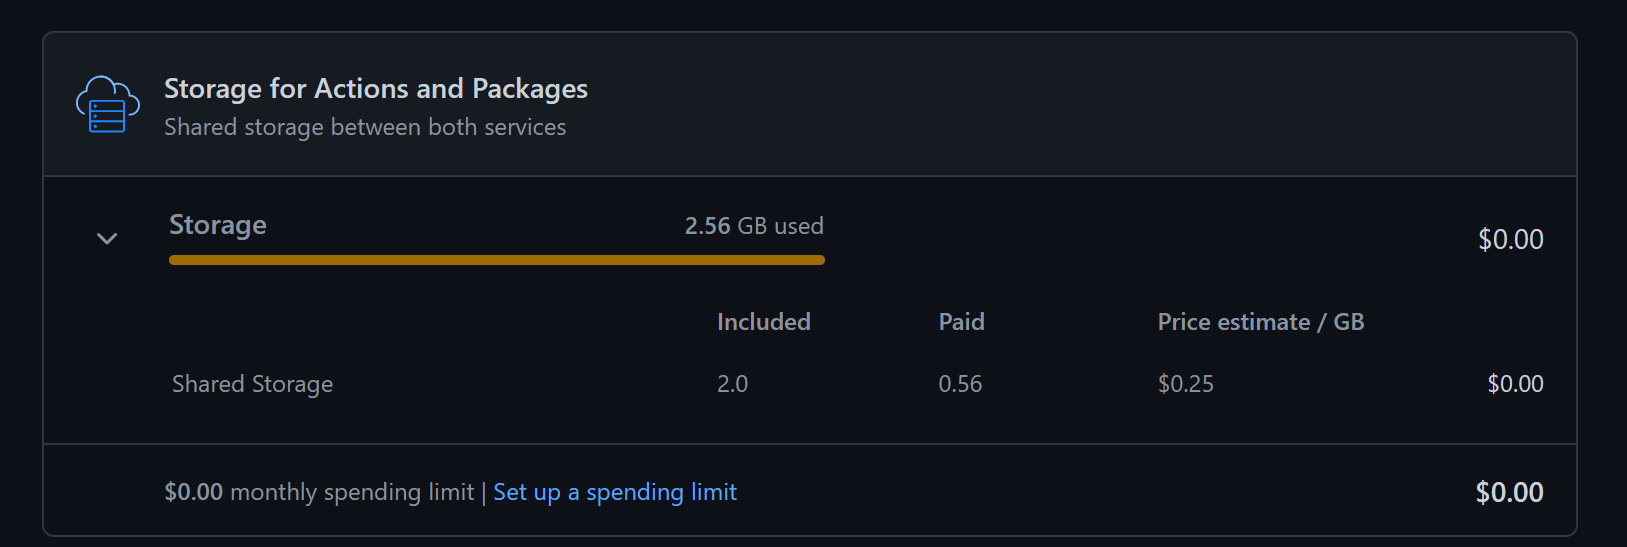Viewport: 1627px width, 547px height.
Task: Open the Set up a spending limit link
Action: pos(614,492)
